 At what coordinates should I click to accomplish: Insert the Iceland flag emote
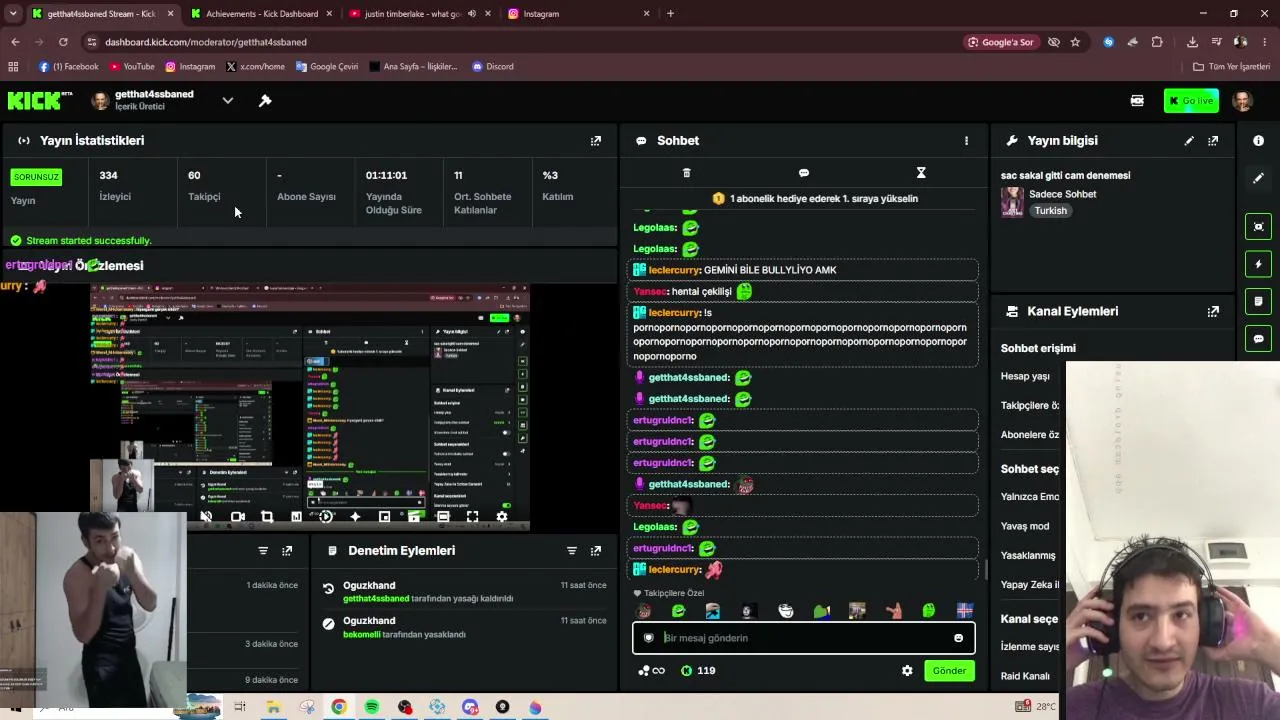pyautogui.click(x=964, y=611)
